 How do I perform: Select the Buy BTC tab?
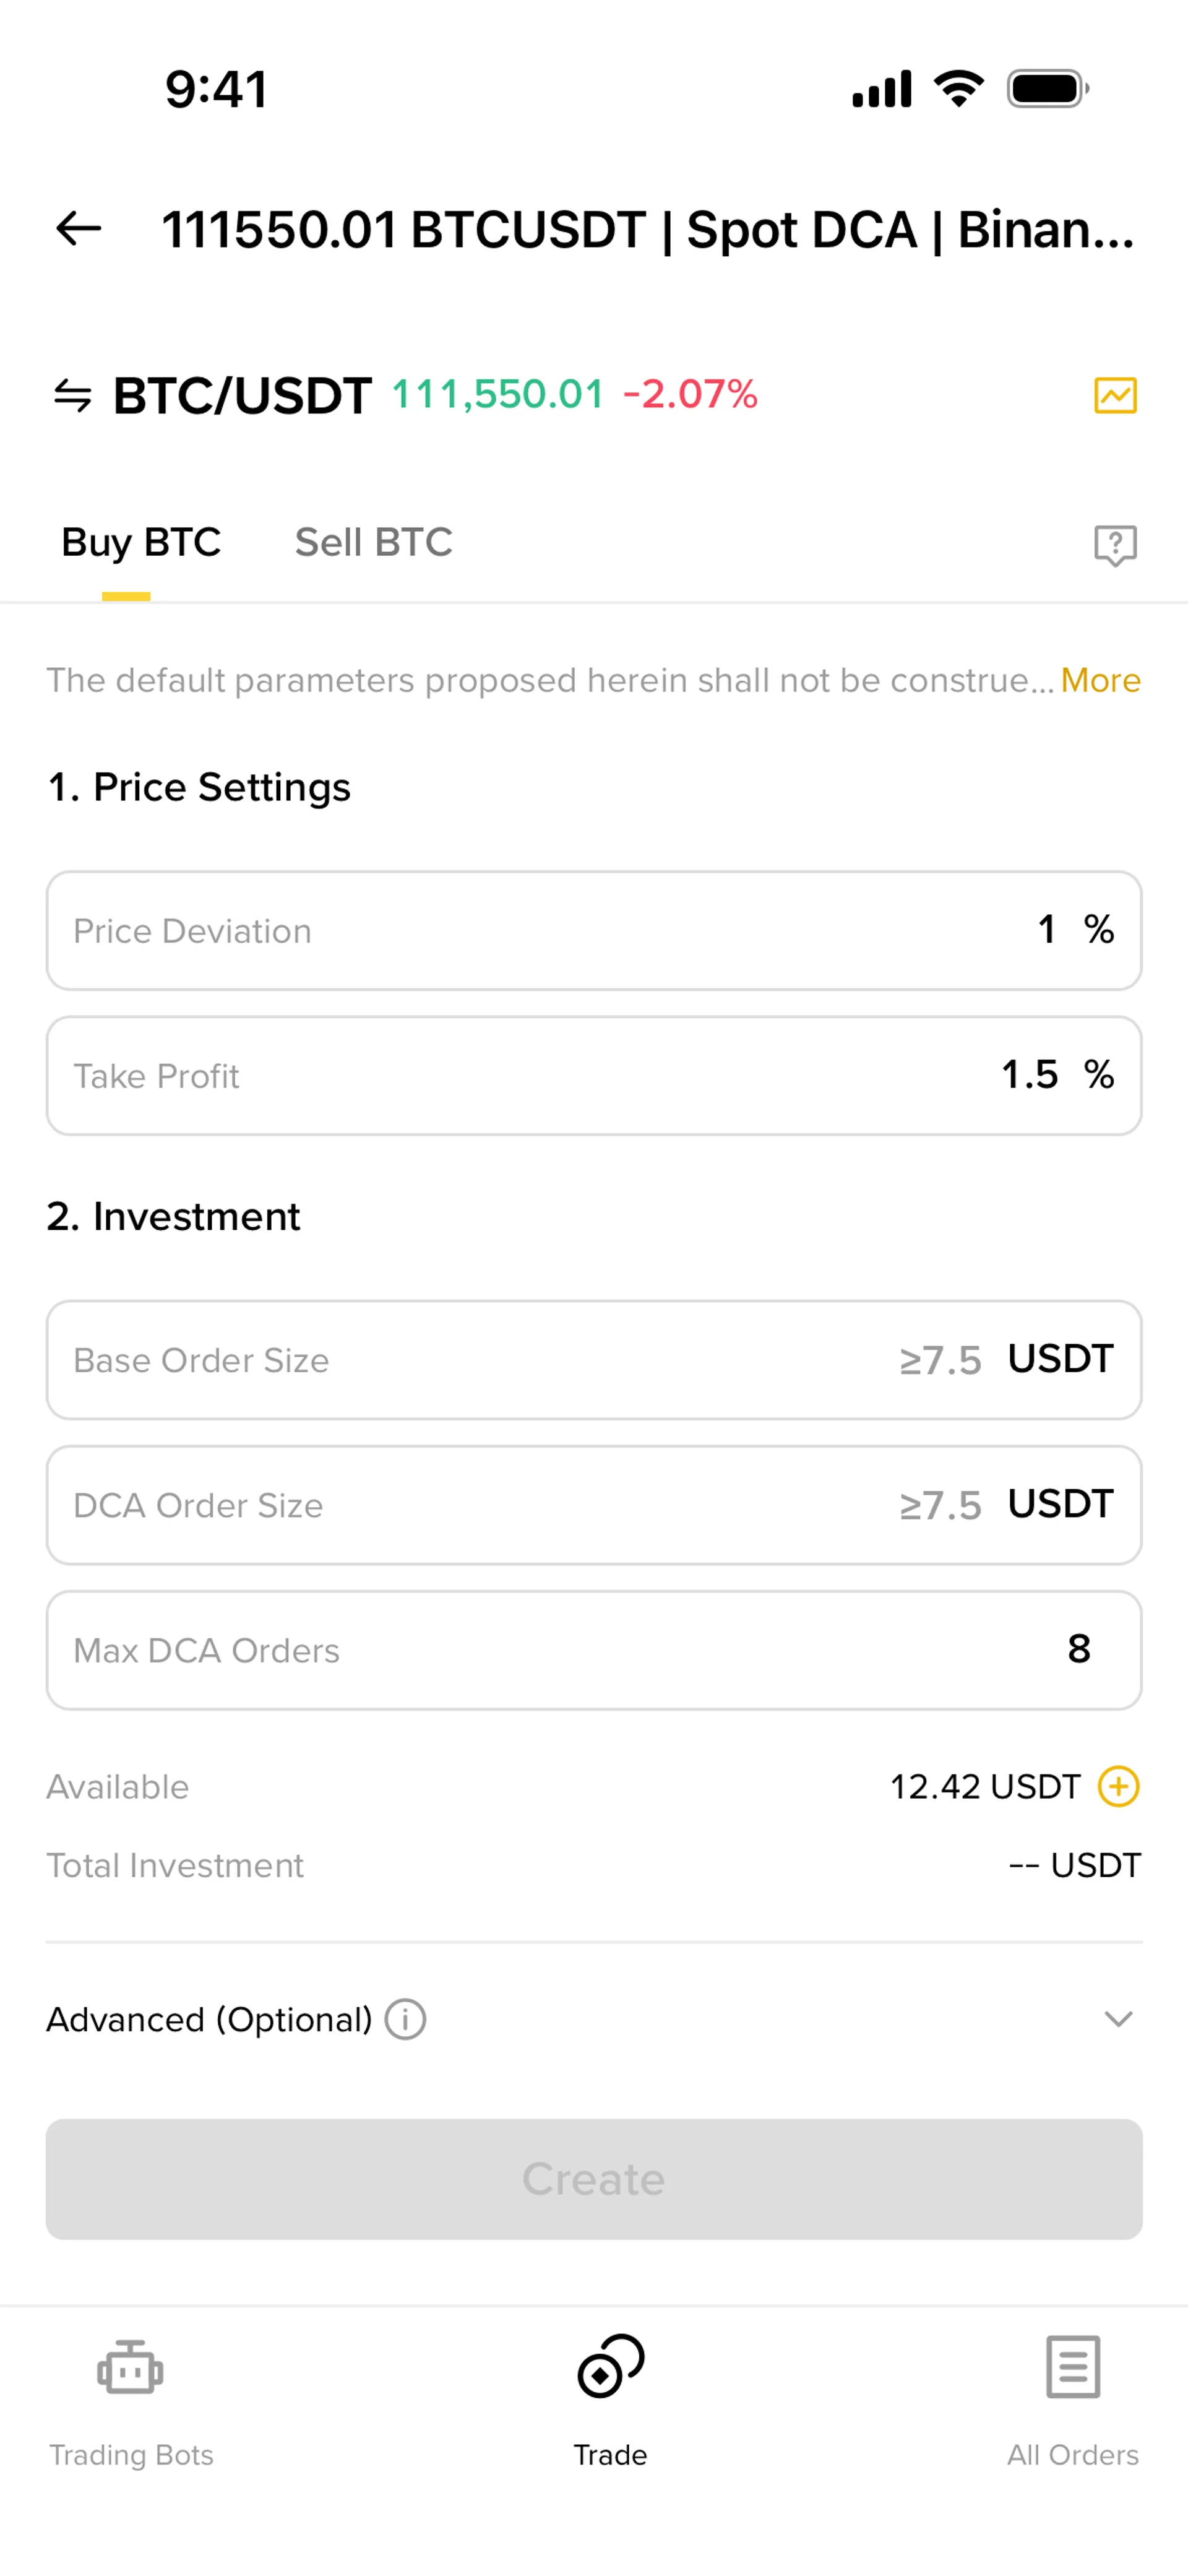[x=141, y=542]
